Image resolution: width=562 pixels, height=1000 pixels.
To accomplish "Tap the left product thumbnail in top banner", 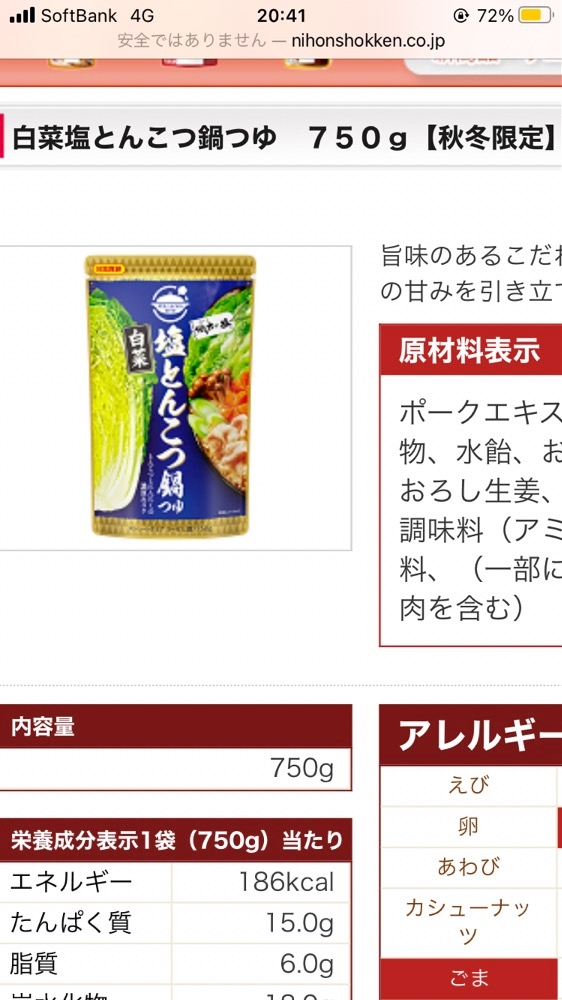I will click(71, 63).
